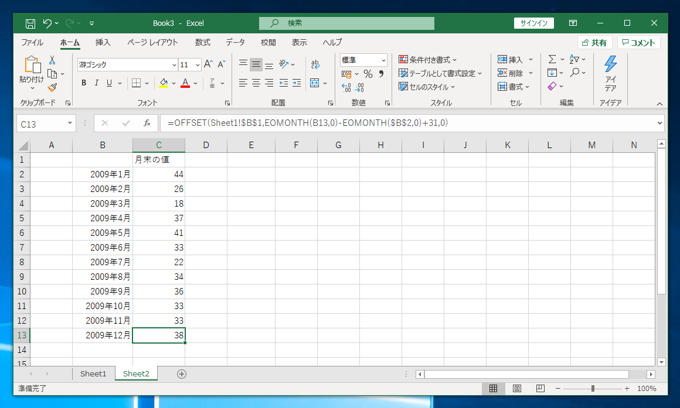Open 条件付き書式 dropdown
This screenshot has width=680, height=408.
pyautogui.click(x=427, y=59)
